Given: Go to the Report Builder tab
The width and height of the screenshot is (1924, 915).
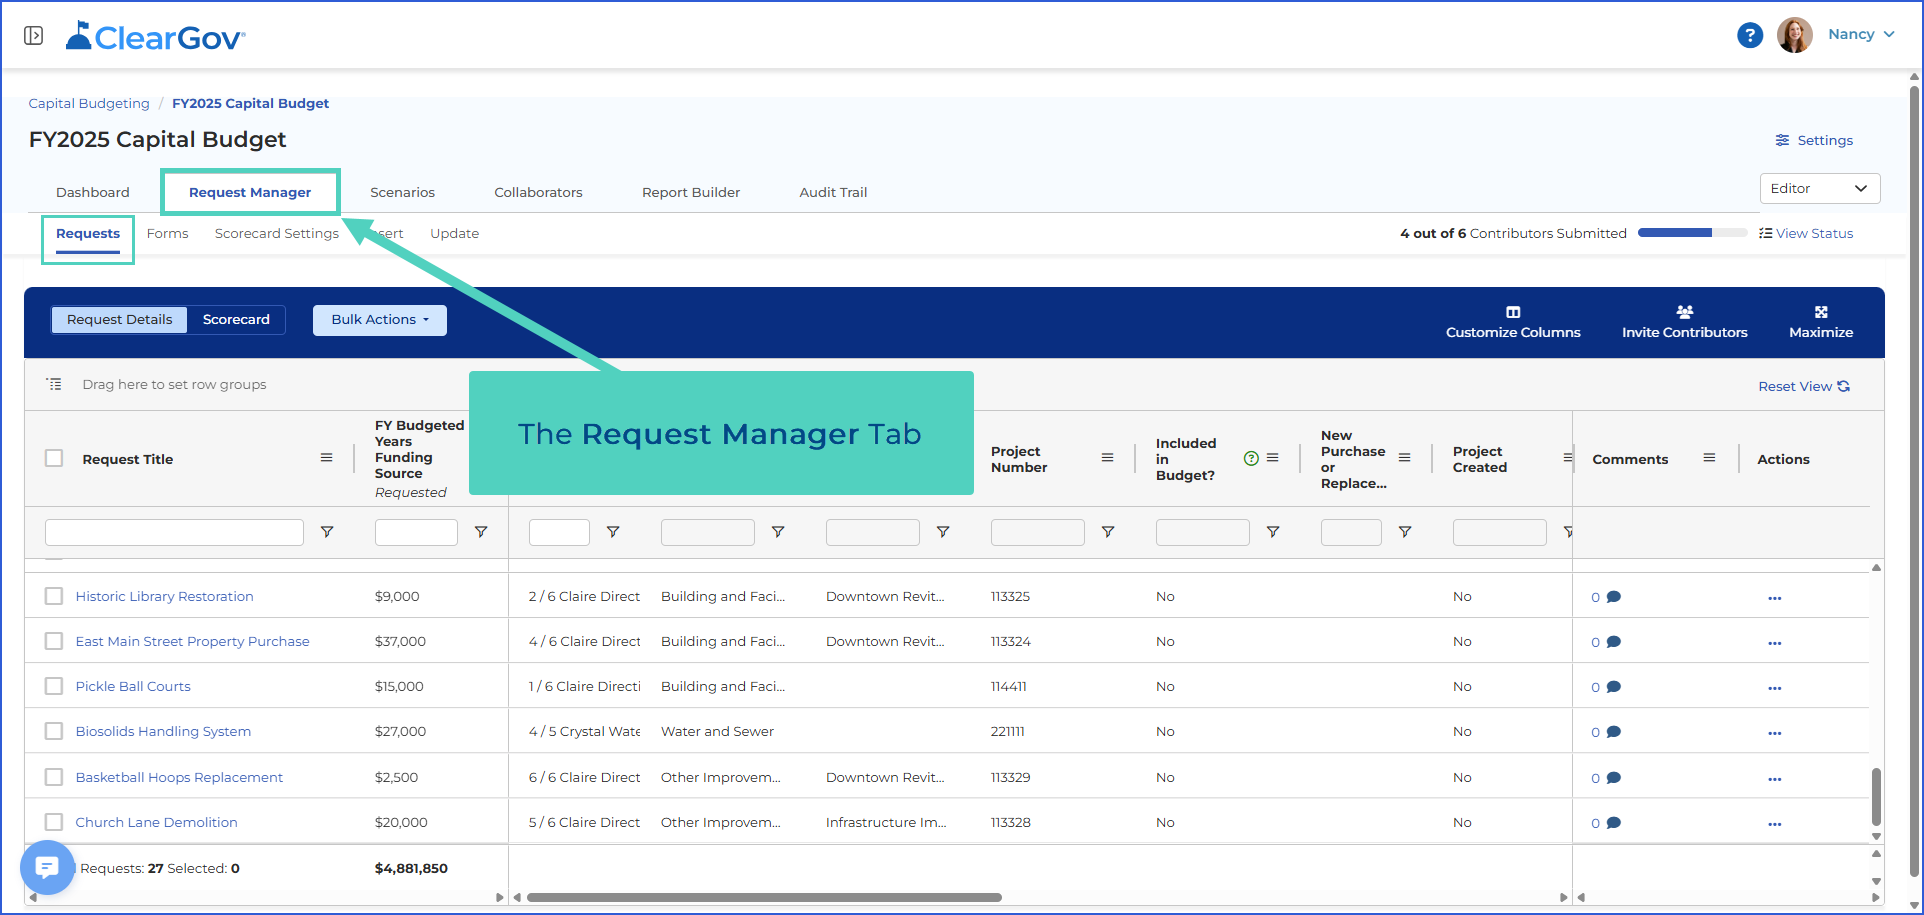Looking at the screenshot, I should point(691,192).
